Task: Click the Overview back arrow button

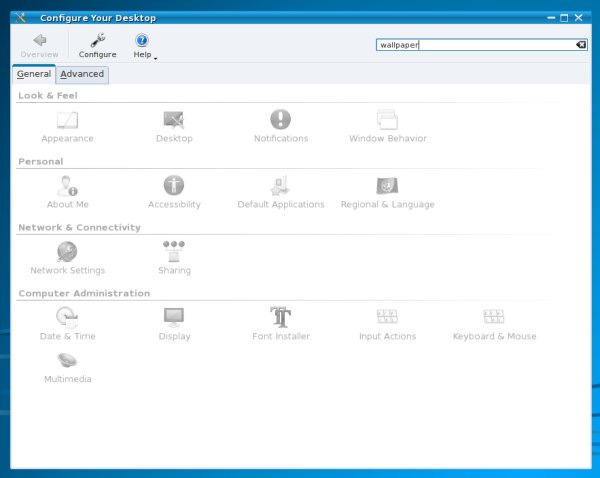Action: point(39,46)
